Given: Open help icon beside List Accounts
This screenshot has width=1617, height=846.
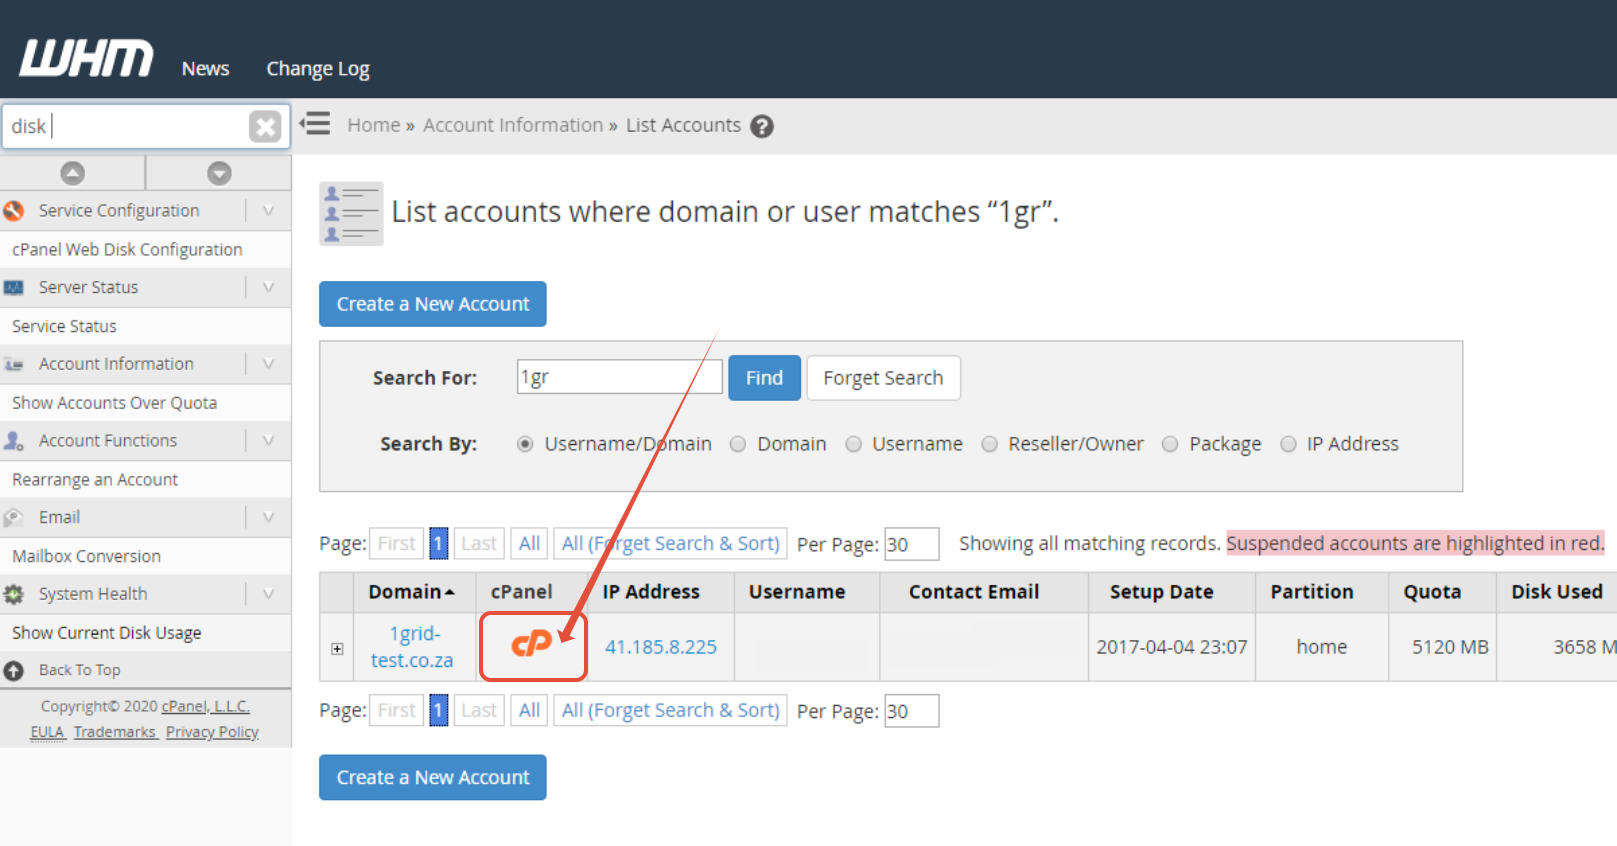Looking at the screenshot, I should (762, 126).
